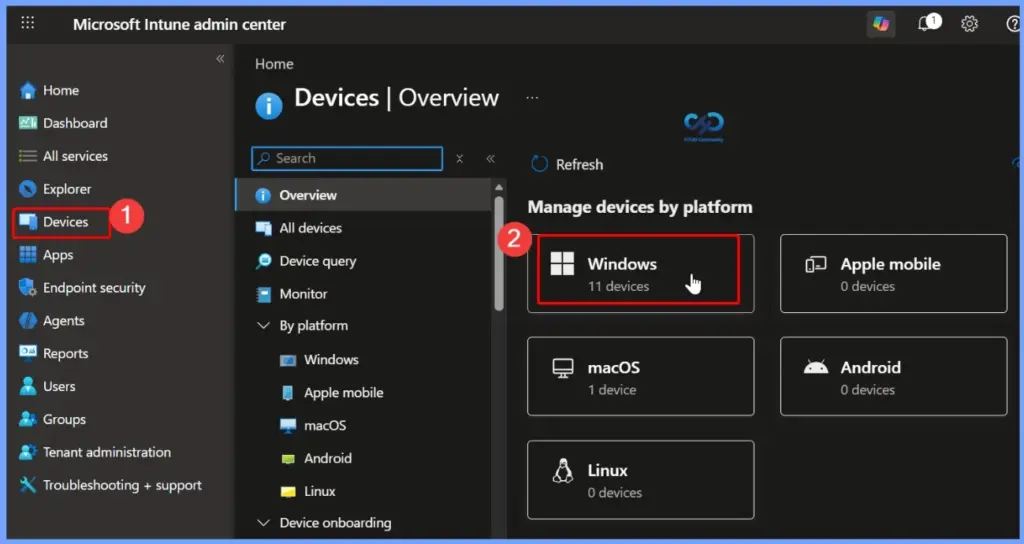This screenshot has width=1024, height=544.
Task: Open Copilot from the top bar
Action: [x=881, y=24]
